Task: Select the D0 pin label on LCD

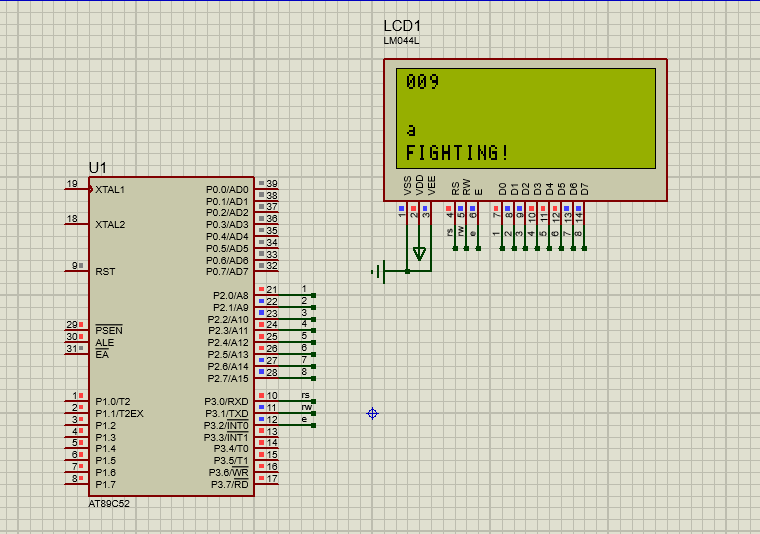Action: pos(502,189)
